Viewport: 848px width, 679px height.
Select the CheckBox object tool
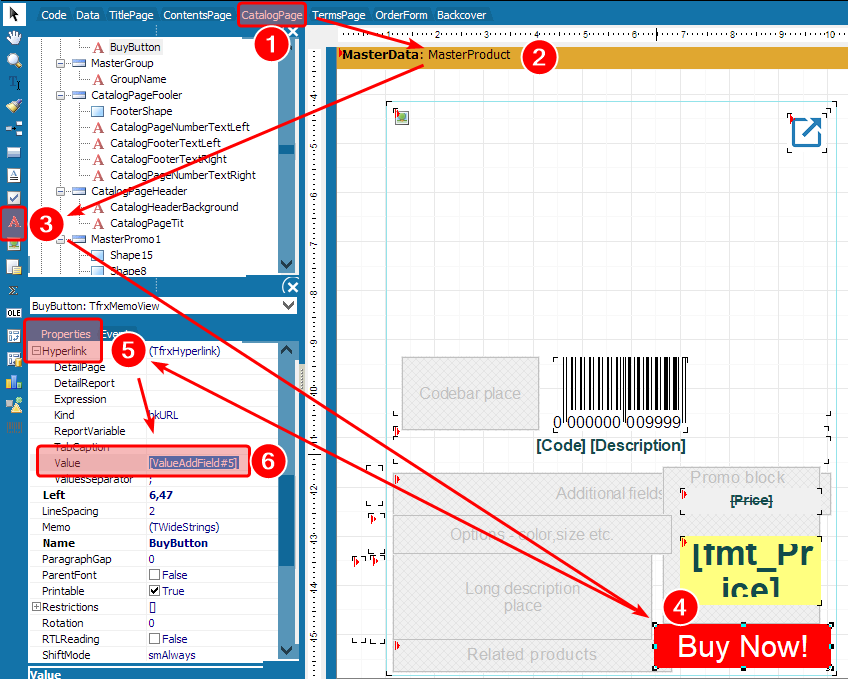coord(14,198)
